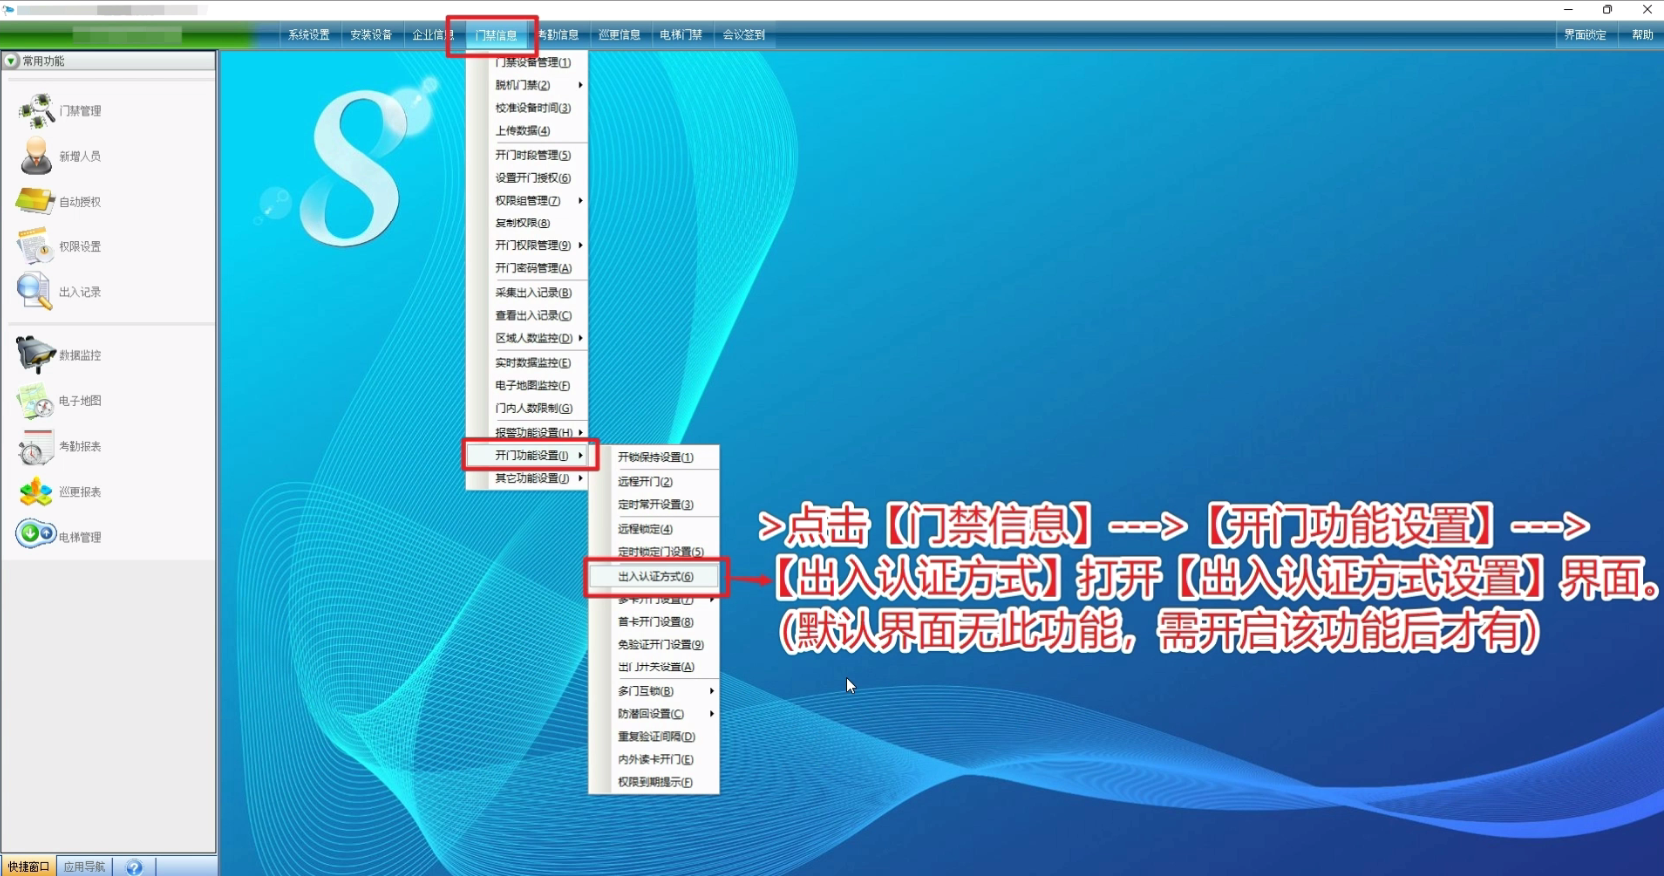The height and width of the screenshot is (876, 1664).
Task: Open 出入记录 magnifier icon
Action: [34, 291]
